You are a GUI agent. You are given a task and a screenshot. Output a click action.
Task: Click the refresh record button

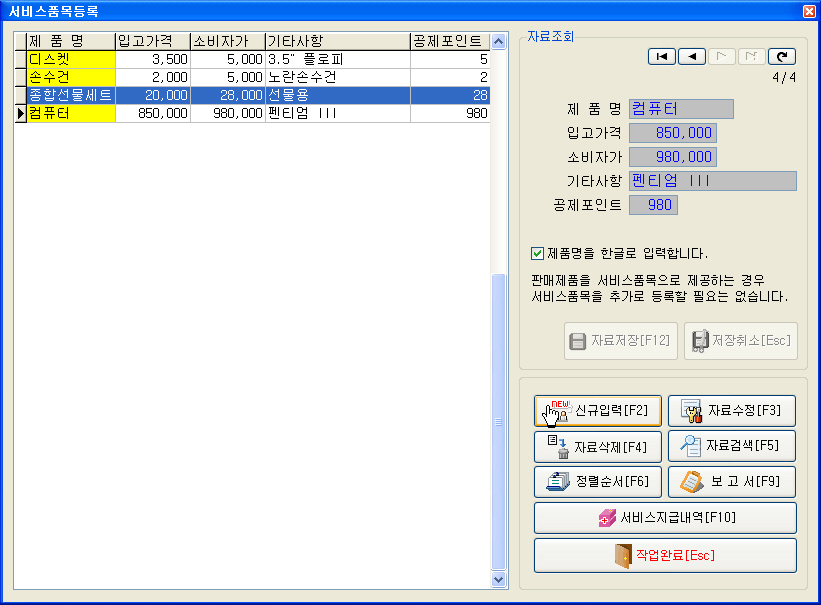click(x=782, y=56)
